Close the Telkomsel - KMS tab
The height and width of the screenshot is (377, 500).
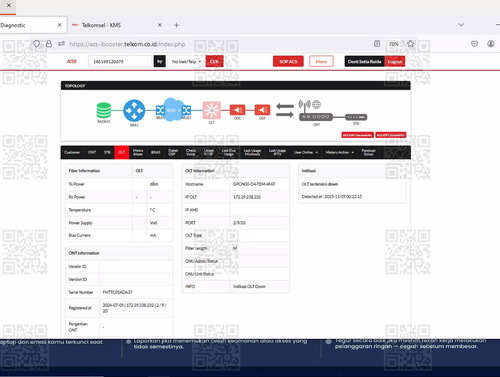tap(160, 25)
